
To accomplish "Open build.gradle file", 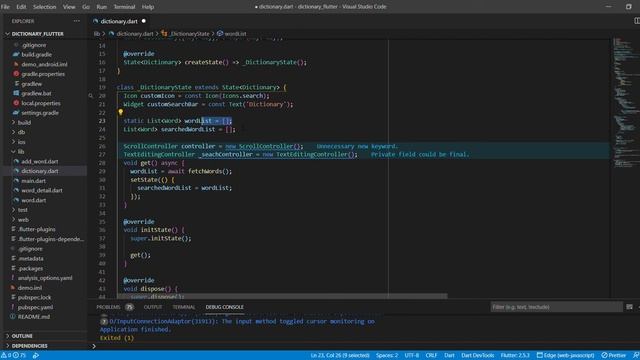I will coord(36,55).
